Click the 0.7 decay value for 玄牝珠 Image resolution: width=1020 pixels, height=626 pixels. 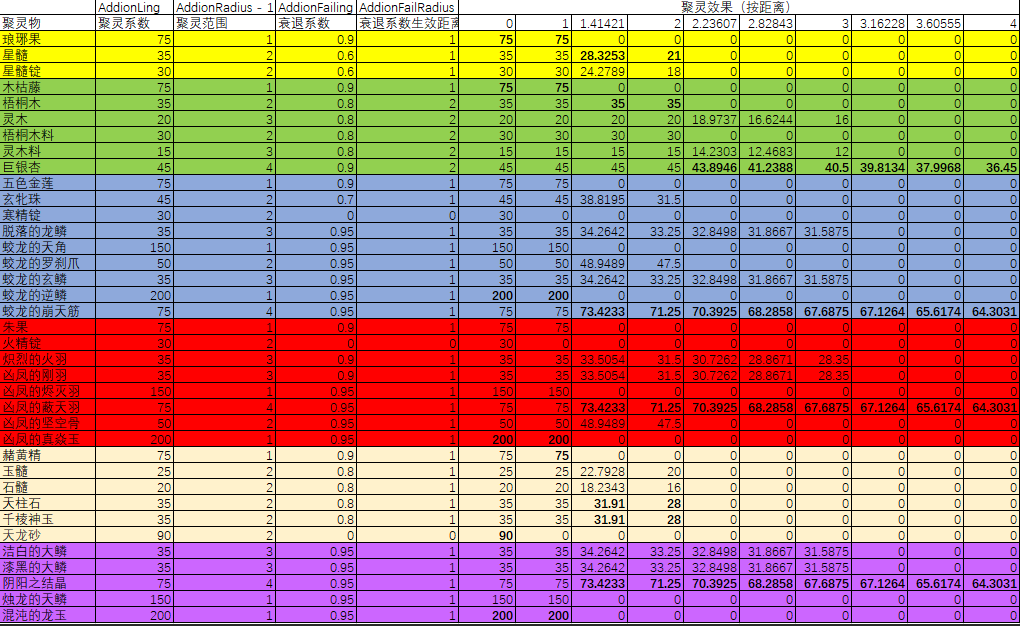(x=316, y=199)
